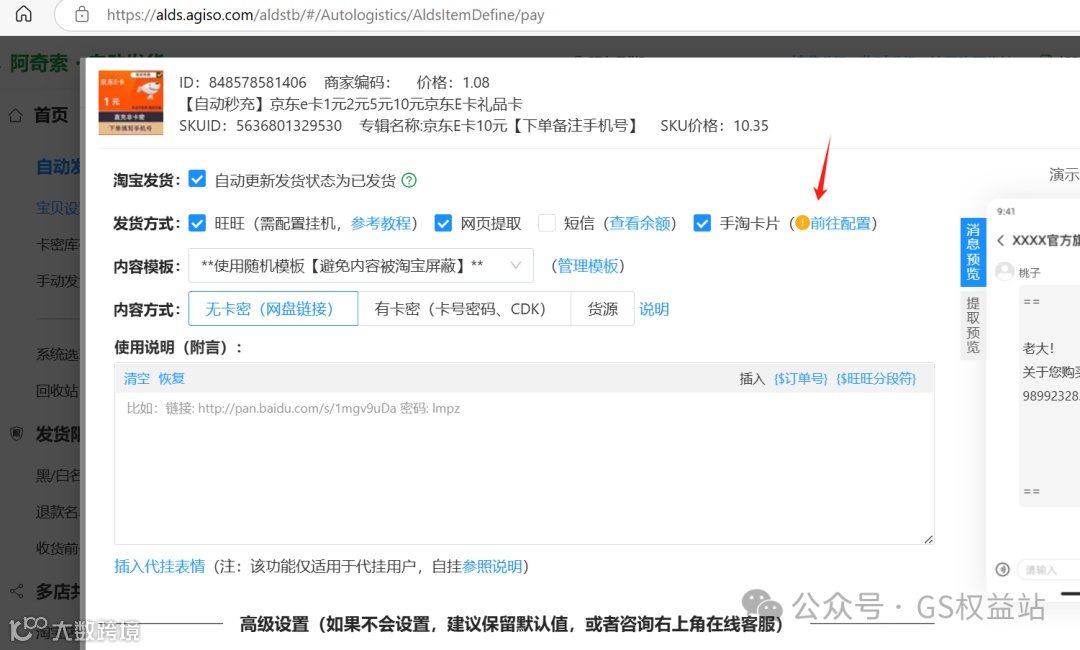This screenshot has width=1080, height=650.
Task: Select 无卡密（网盘链接） tab
Action: coord(273,308)
